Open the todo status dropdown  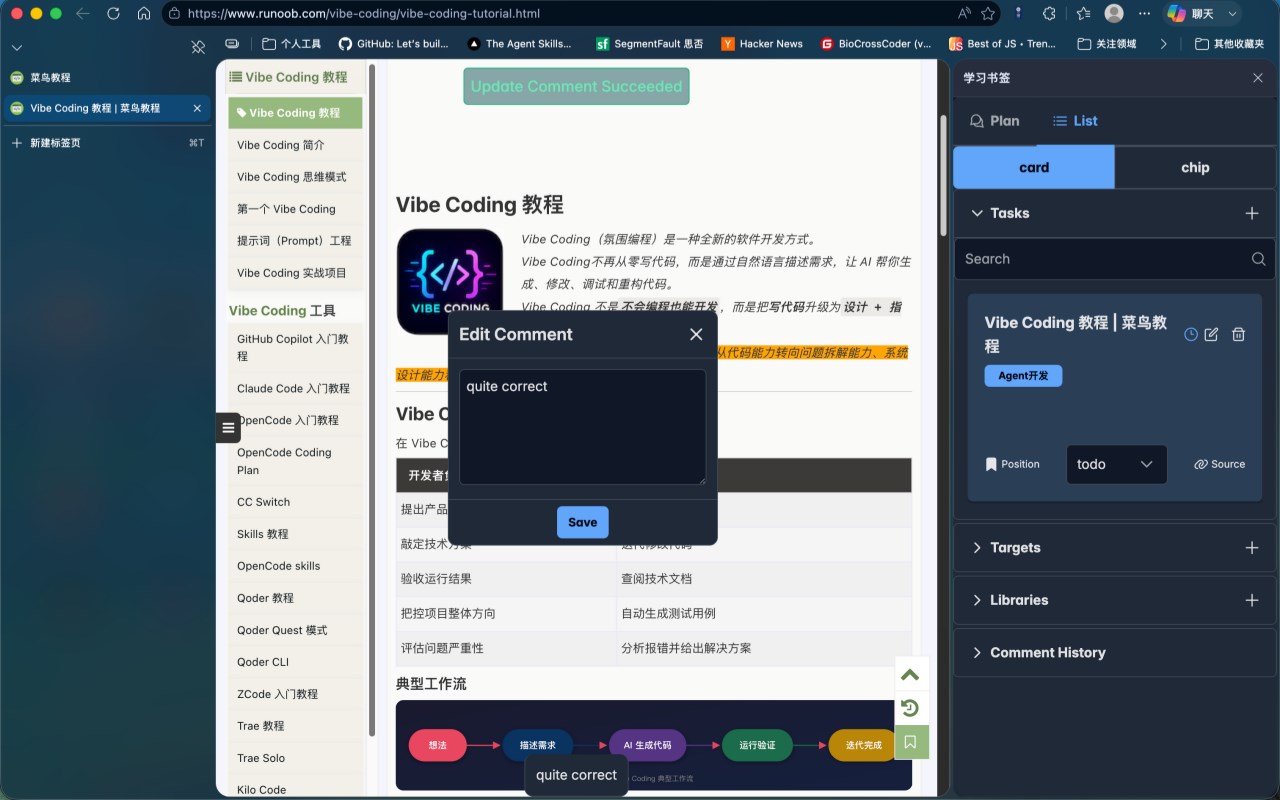(x=1116, y=464)
